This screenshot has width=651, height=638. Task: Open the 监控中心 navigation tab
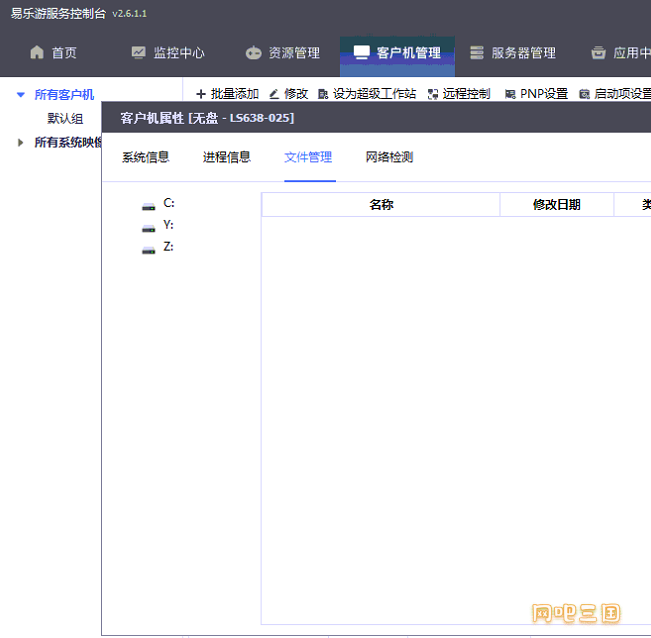168,53
